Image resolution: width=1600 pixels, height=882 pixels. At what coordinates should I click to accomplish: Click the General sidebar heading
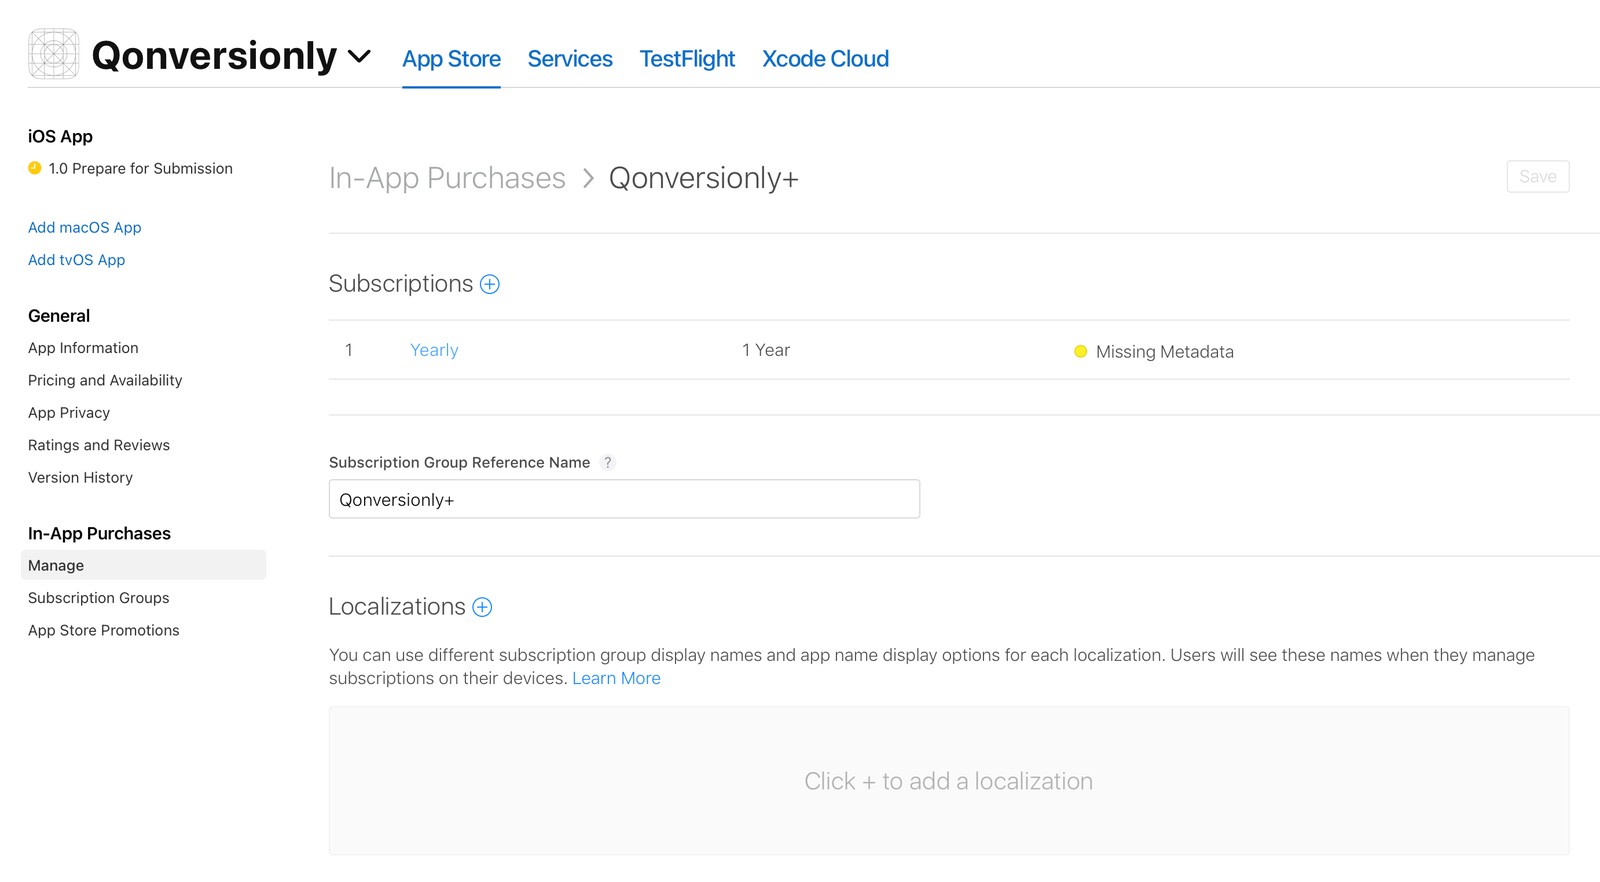click(59, 316)
